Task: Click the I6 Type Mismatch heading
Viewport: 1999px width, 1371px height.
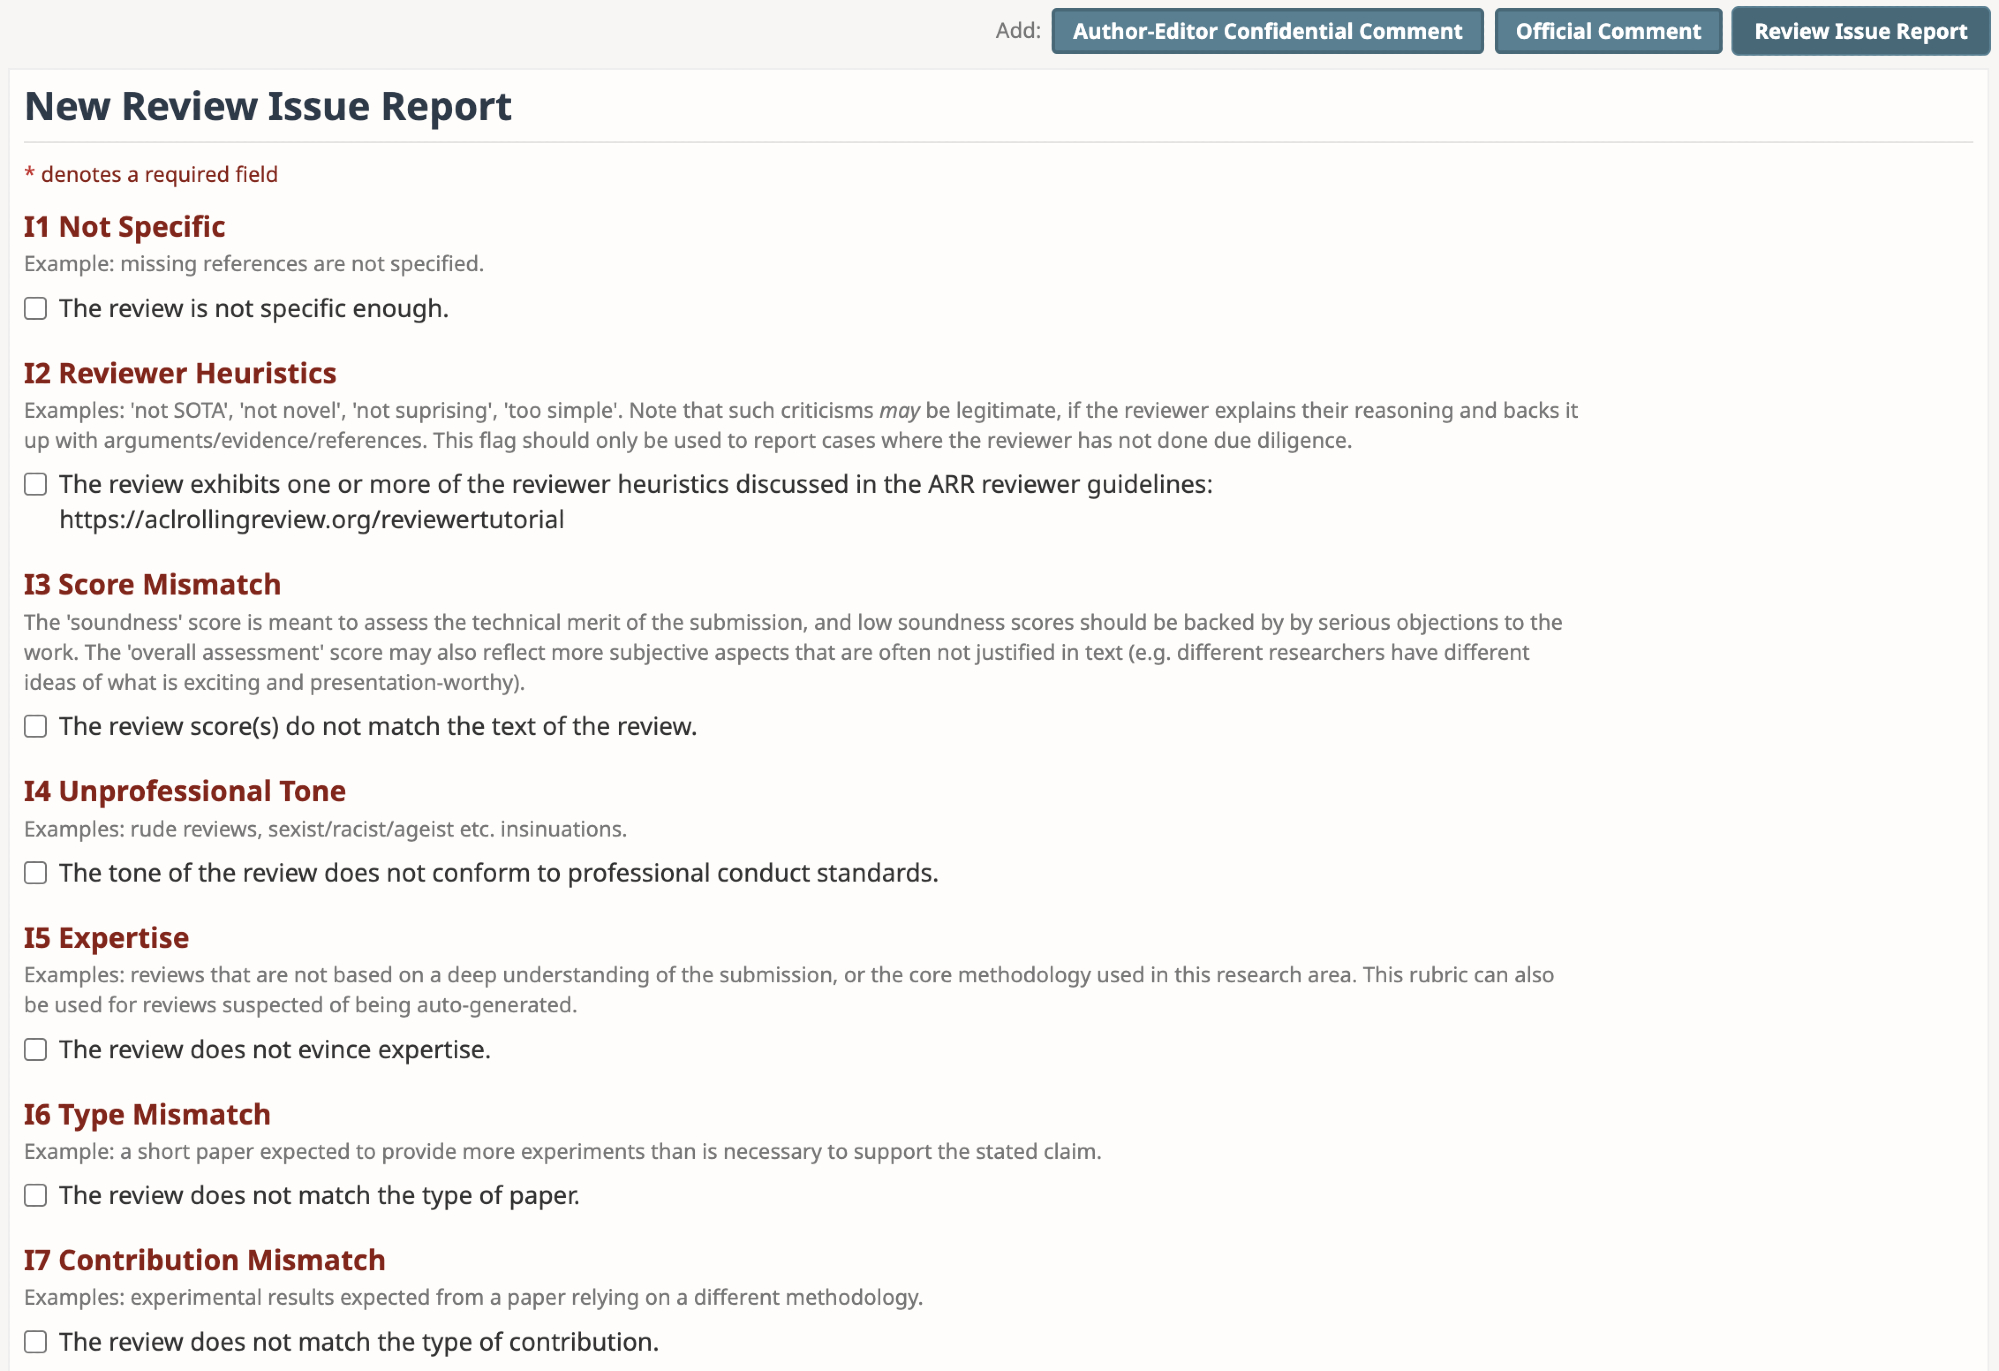Action: coord(147,1114)
